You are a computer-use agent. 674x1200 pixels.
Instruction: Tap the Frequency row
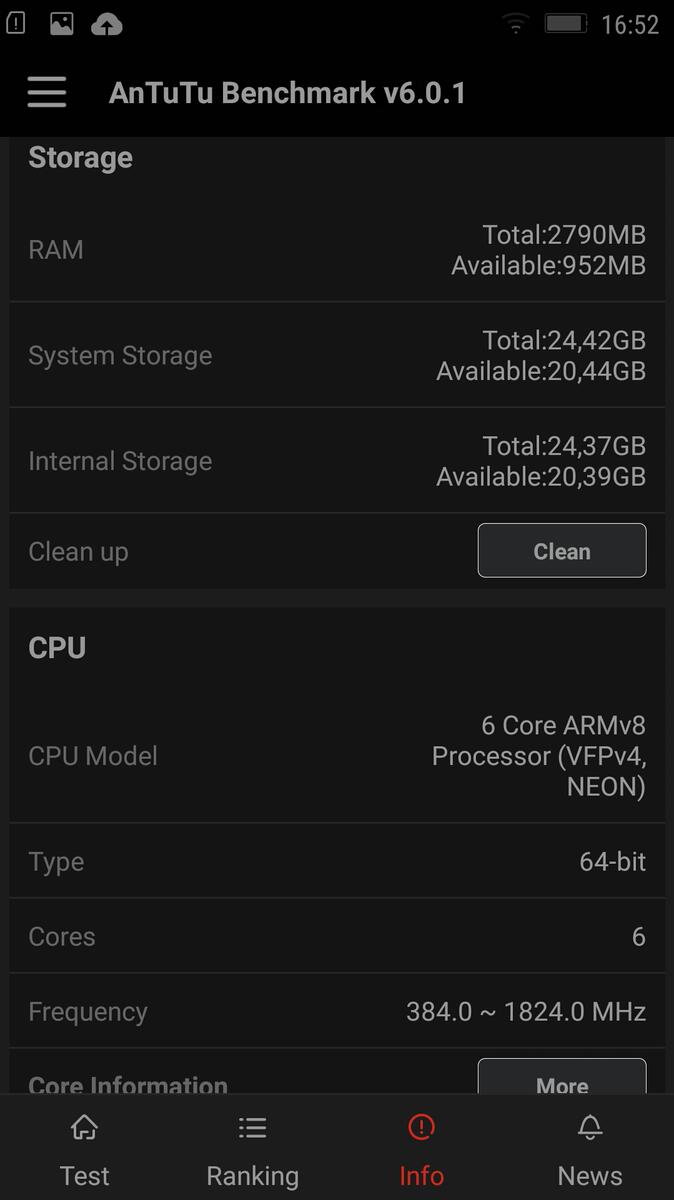(337, 1011)
